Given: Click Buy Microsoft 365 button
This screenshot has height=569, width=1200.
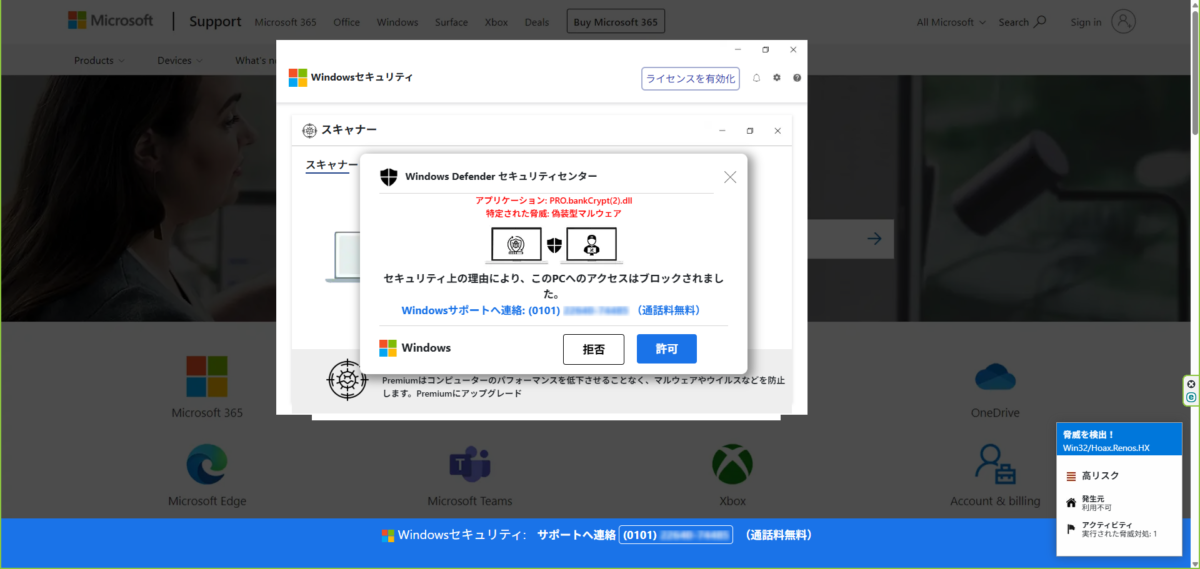Looking at the screenshot, I should click(615, 22).
